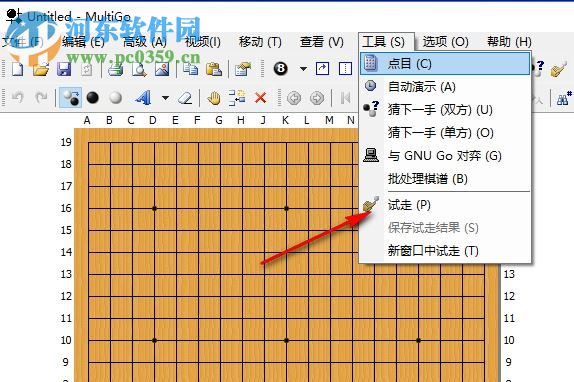
Task: Select the hand pass tool
Action: 214,98
